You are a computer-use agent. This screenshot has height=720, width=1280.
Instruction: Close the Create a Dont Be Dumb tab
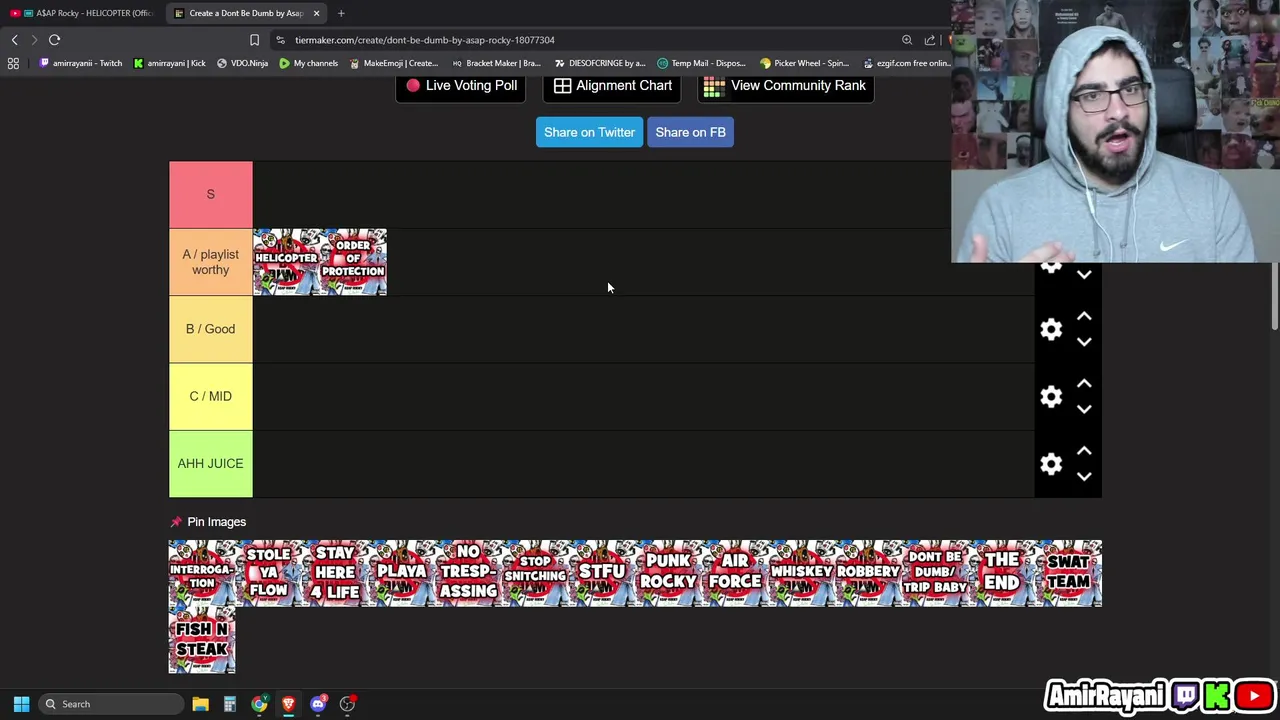[316, 13]
